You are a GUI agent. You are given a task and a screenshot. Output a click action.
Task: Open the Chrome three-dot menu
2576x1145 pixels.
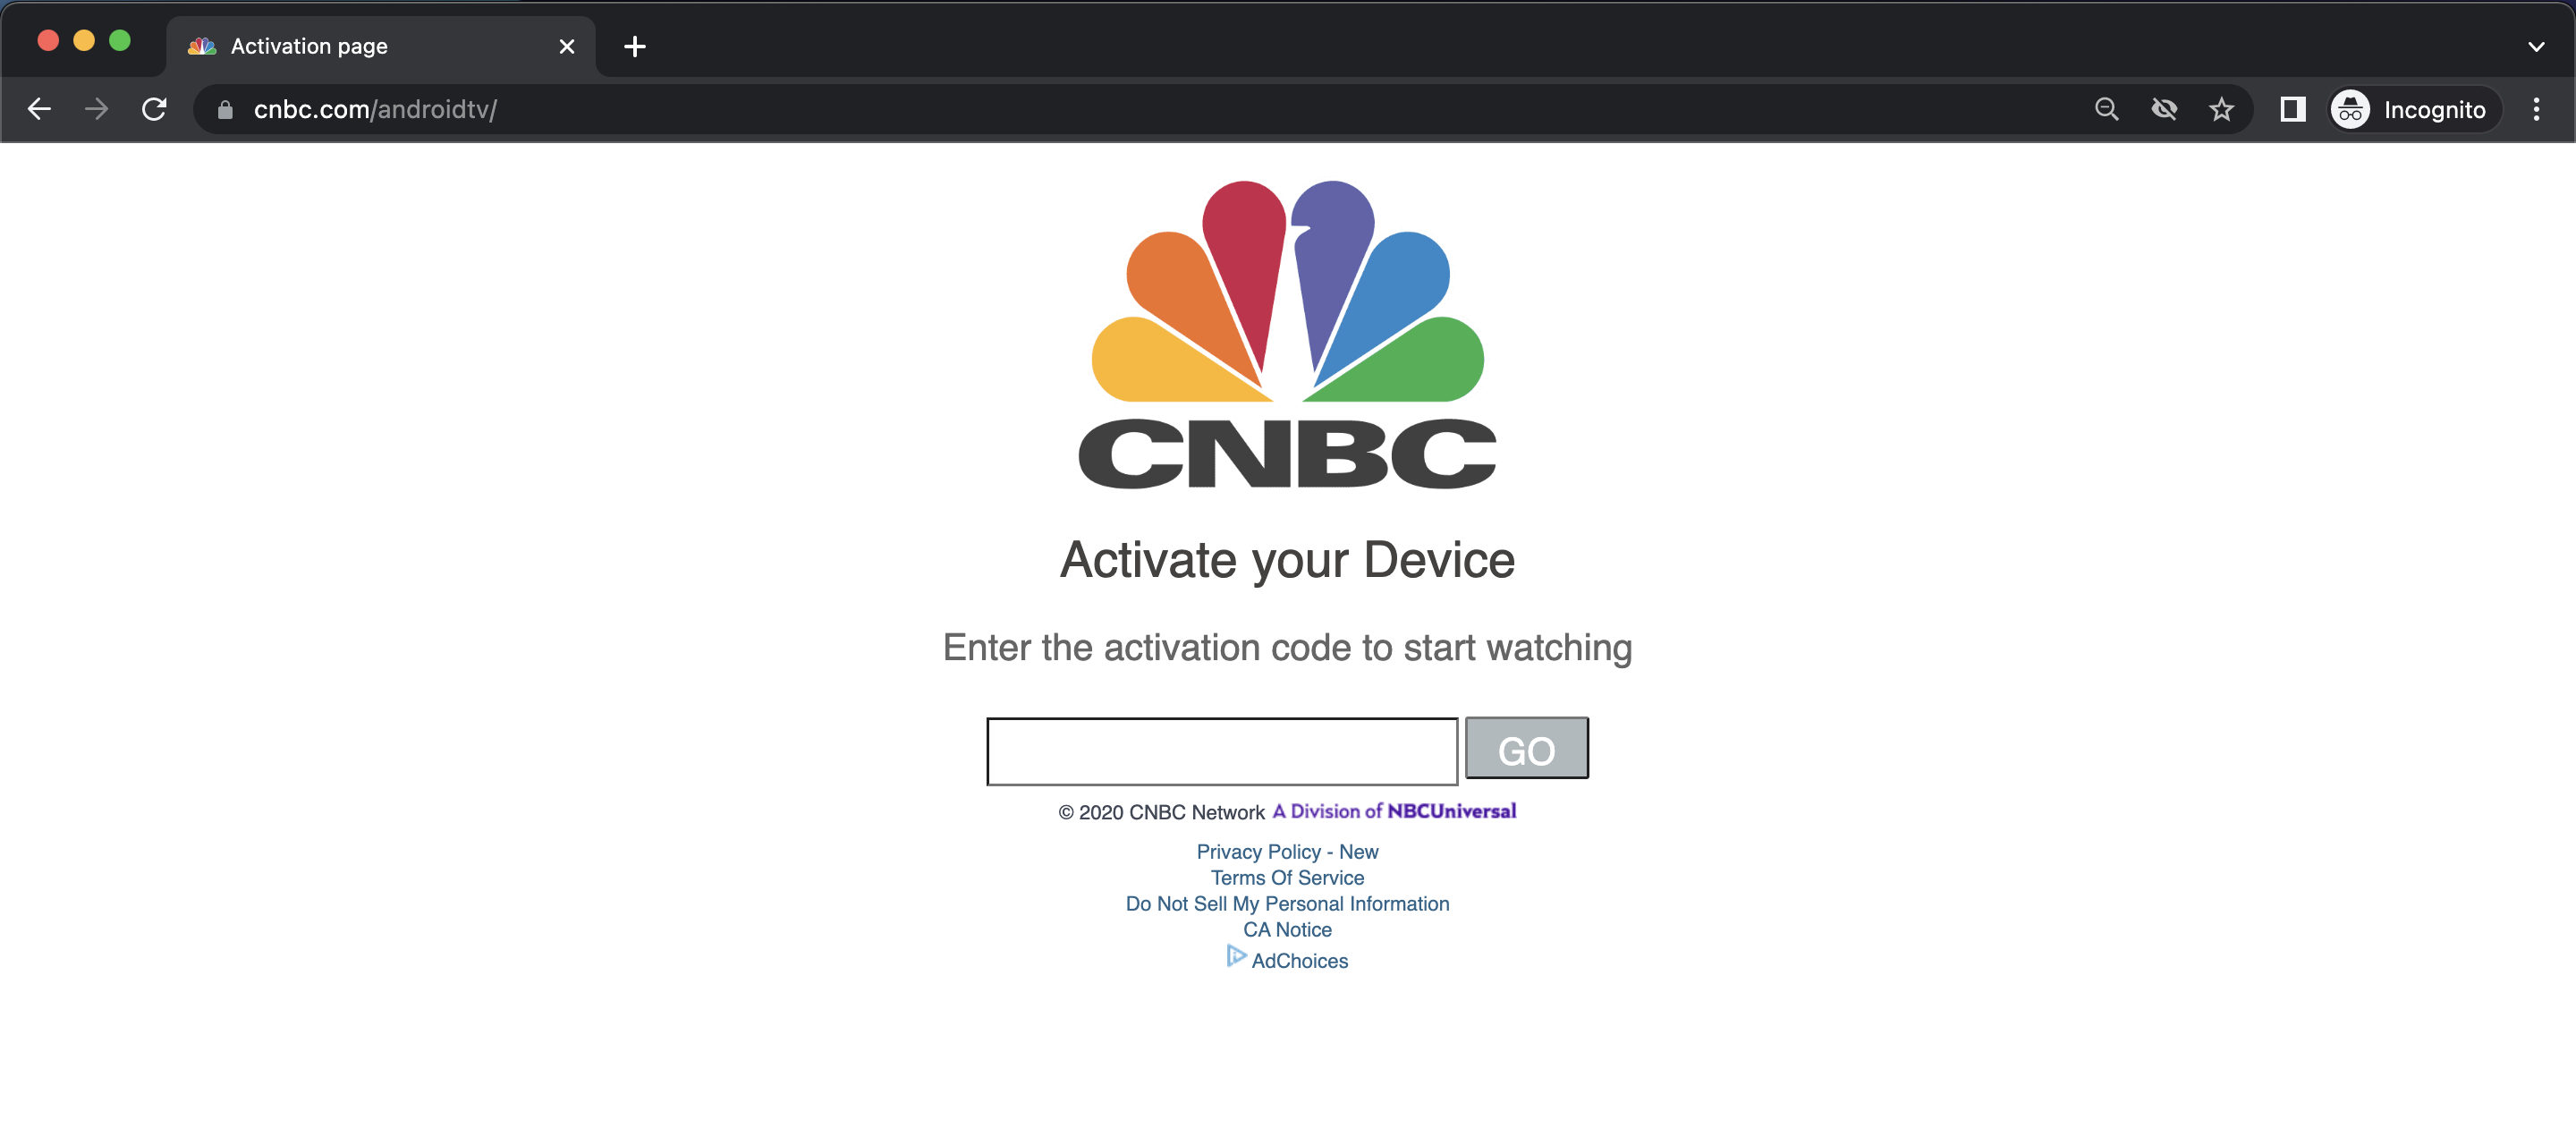point(2536,109)
